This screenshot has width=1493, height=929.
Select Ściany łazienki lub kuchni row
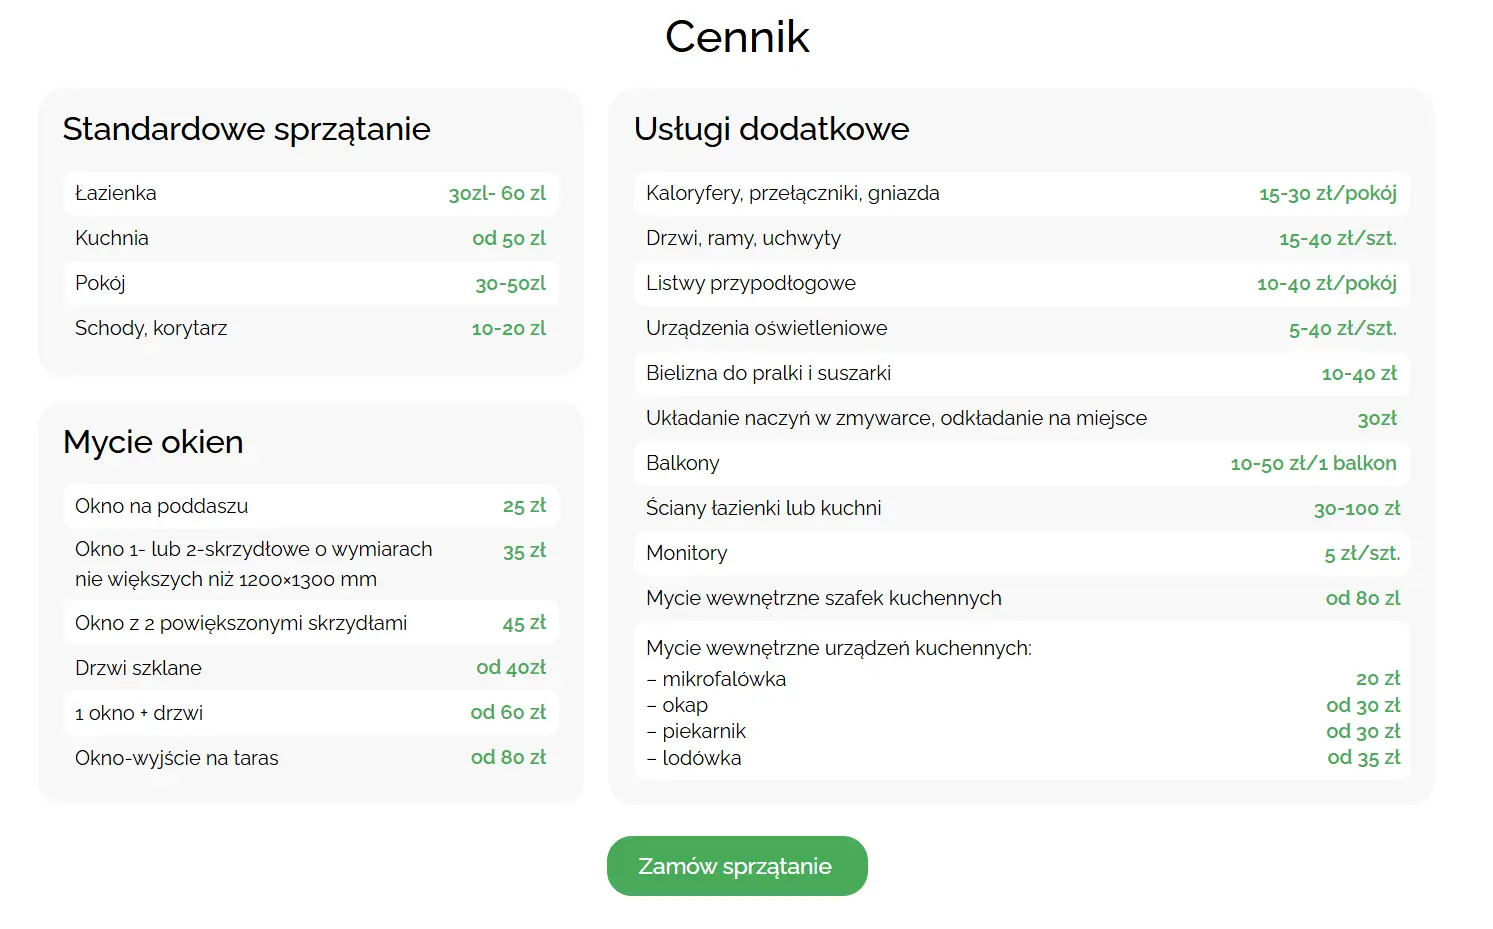click(1022, 508)
